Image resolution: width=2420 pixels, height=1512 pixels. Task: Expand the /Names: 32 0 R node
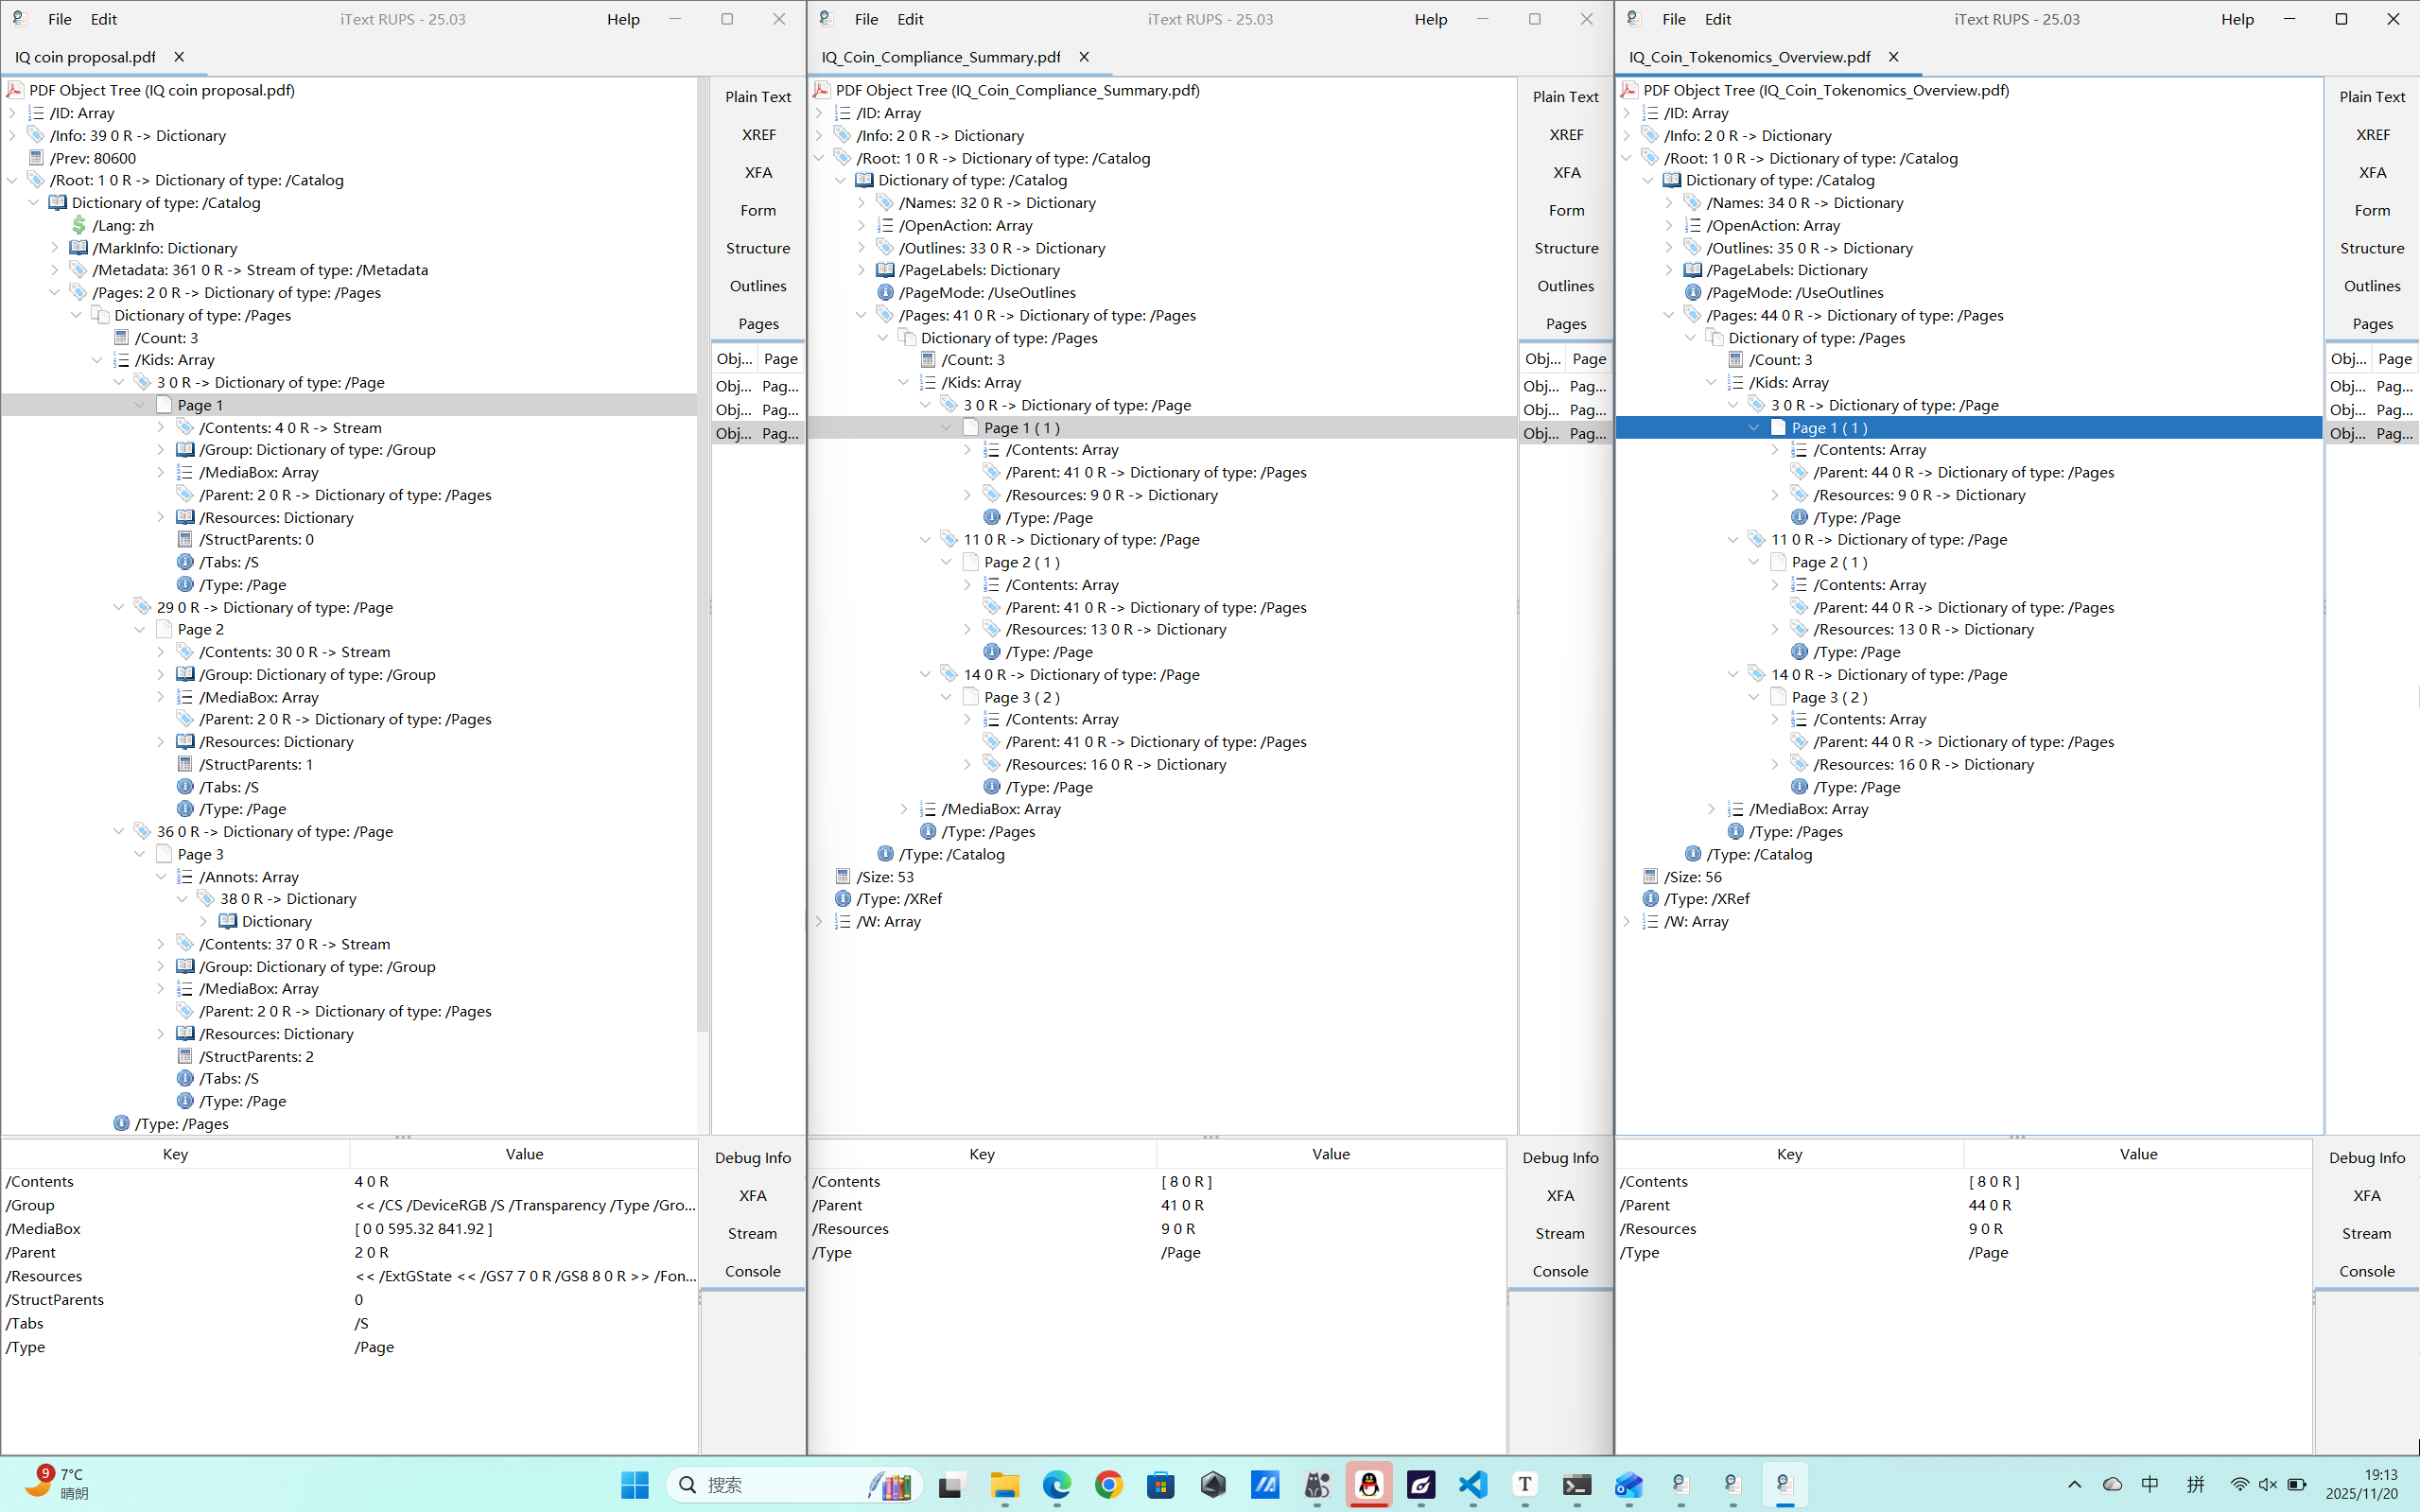point(862,203)
